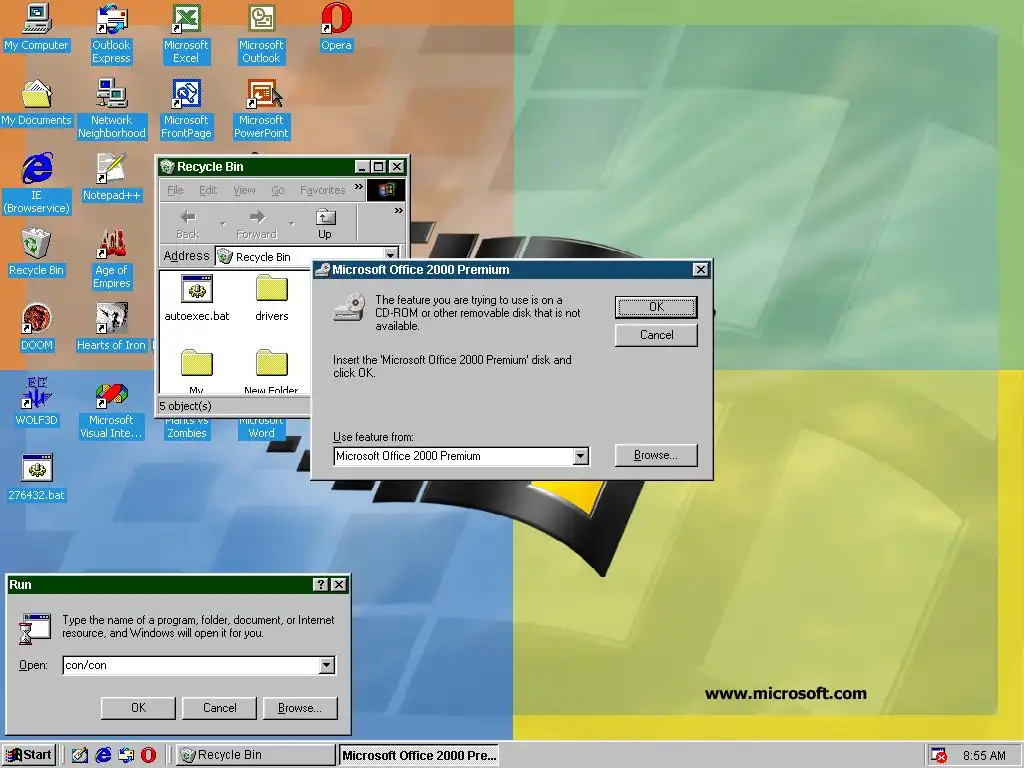
Task: Open the View menu in Recycle Bin
Action: point(244,190)
